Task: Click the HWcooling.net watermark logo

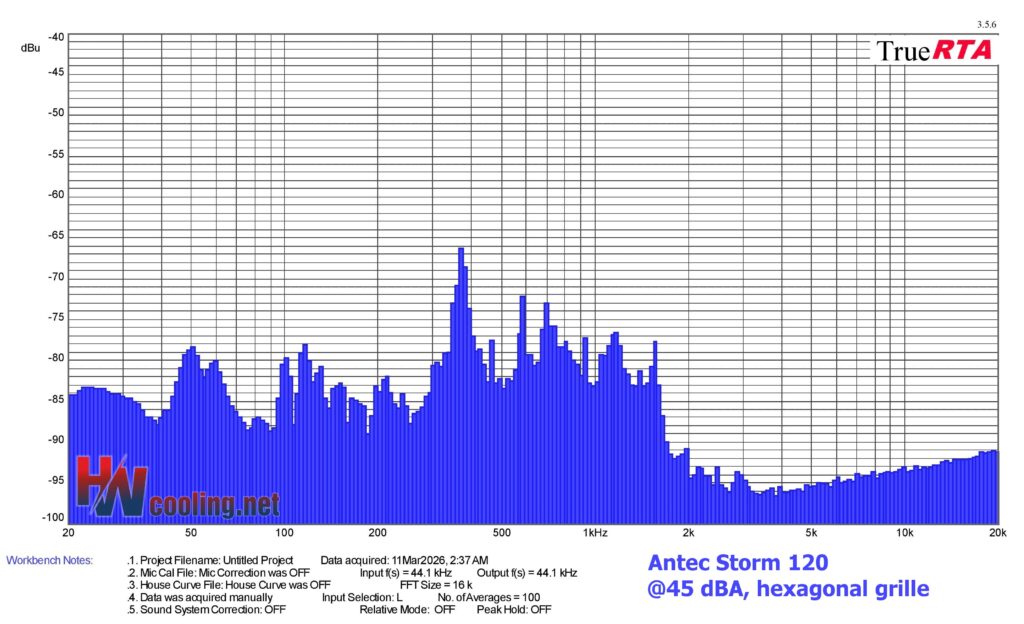Action: (177, 490)
